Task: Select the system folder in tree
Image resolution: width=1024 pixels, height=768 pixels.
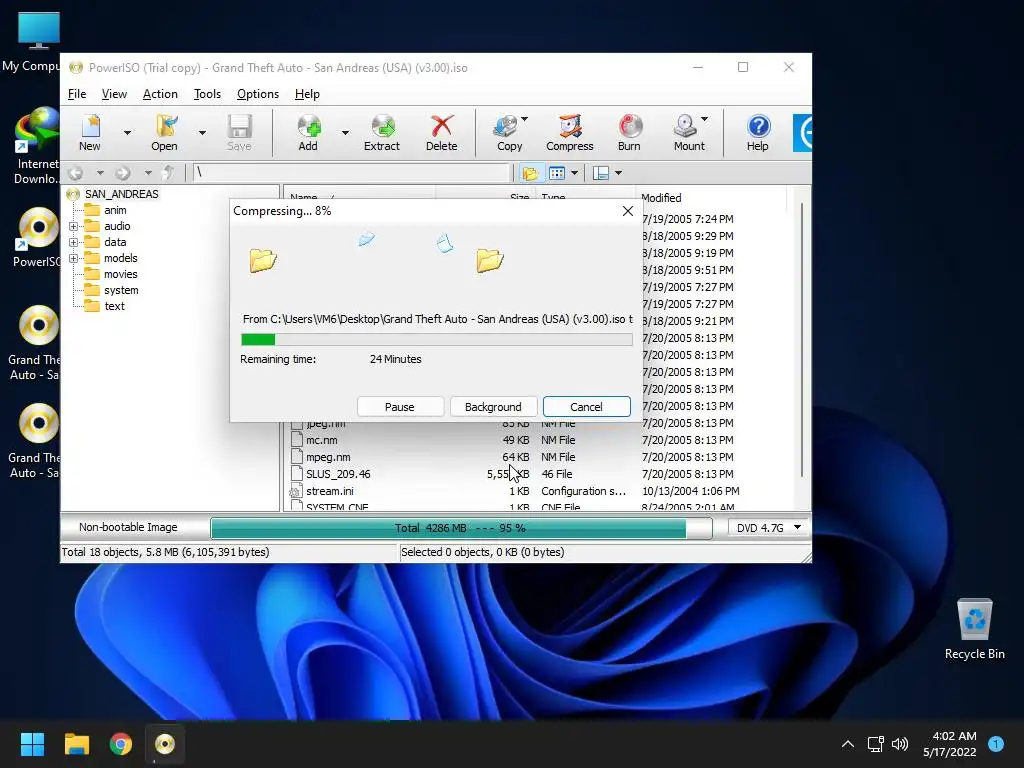Action: click(121, 290)
